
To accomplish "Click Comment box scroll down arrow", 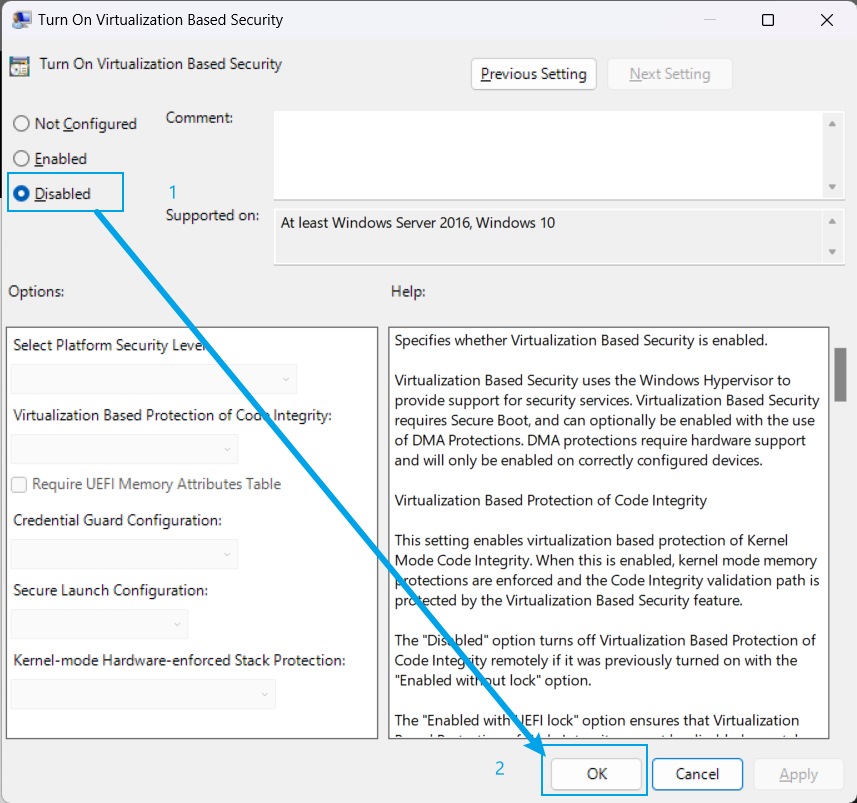I will pos(832,187).
